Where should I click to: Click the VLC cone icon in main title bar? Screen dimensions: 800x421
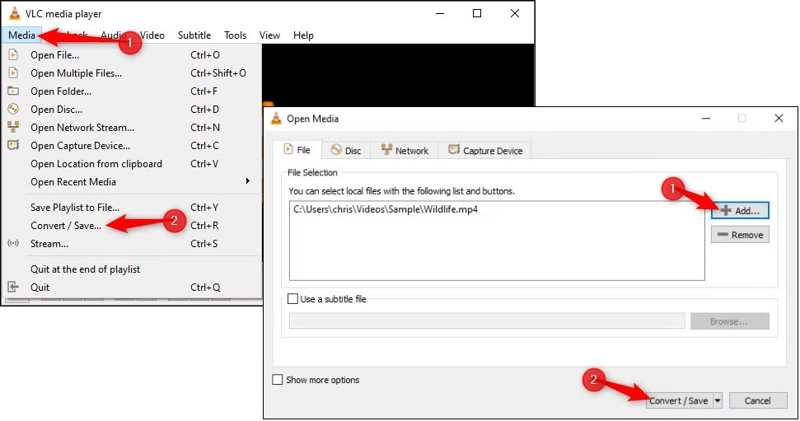click(x=15, y=13)
